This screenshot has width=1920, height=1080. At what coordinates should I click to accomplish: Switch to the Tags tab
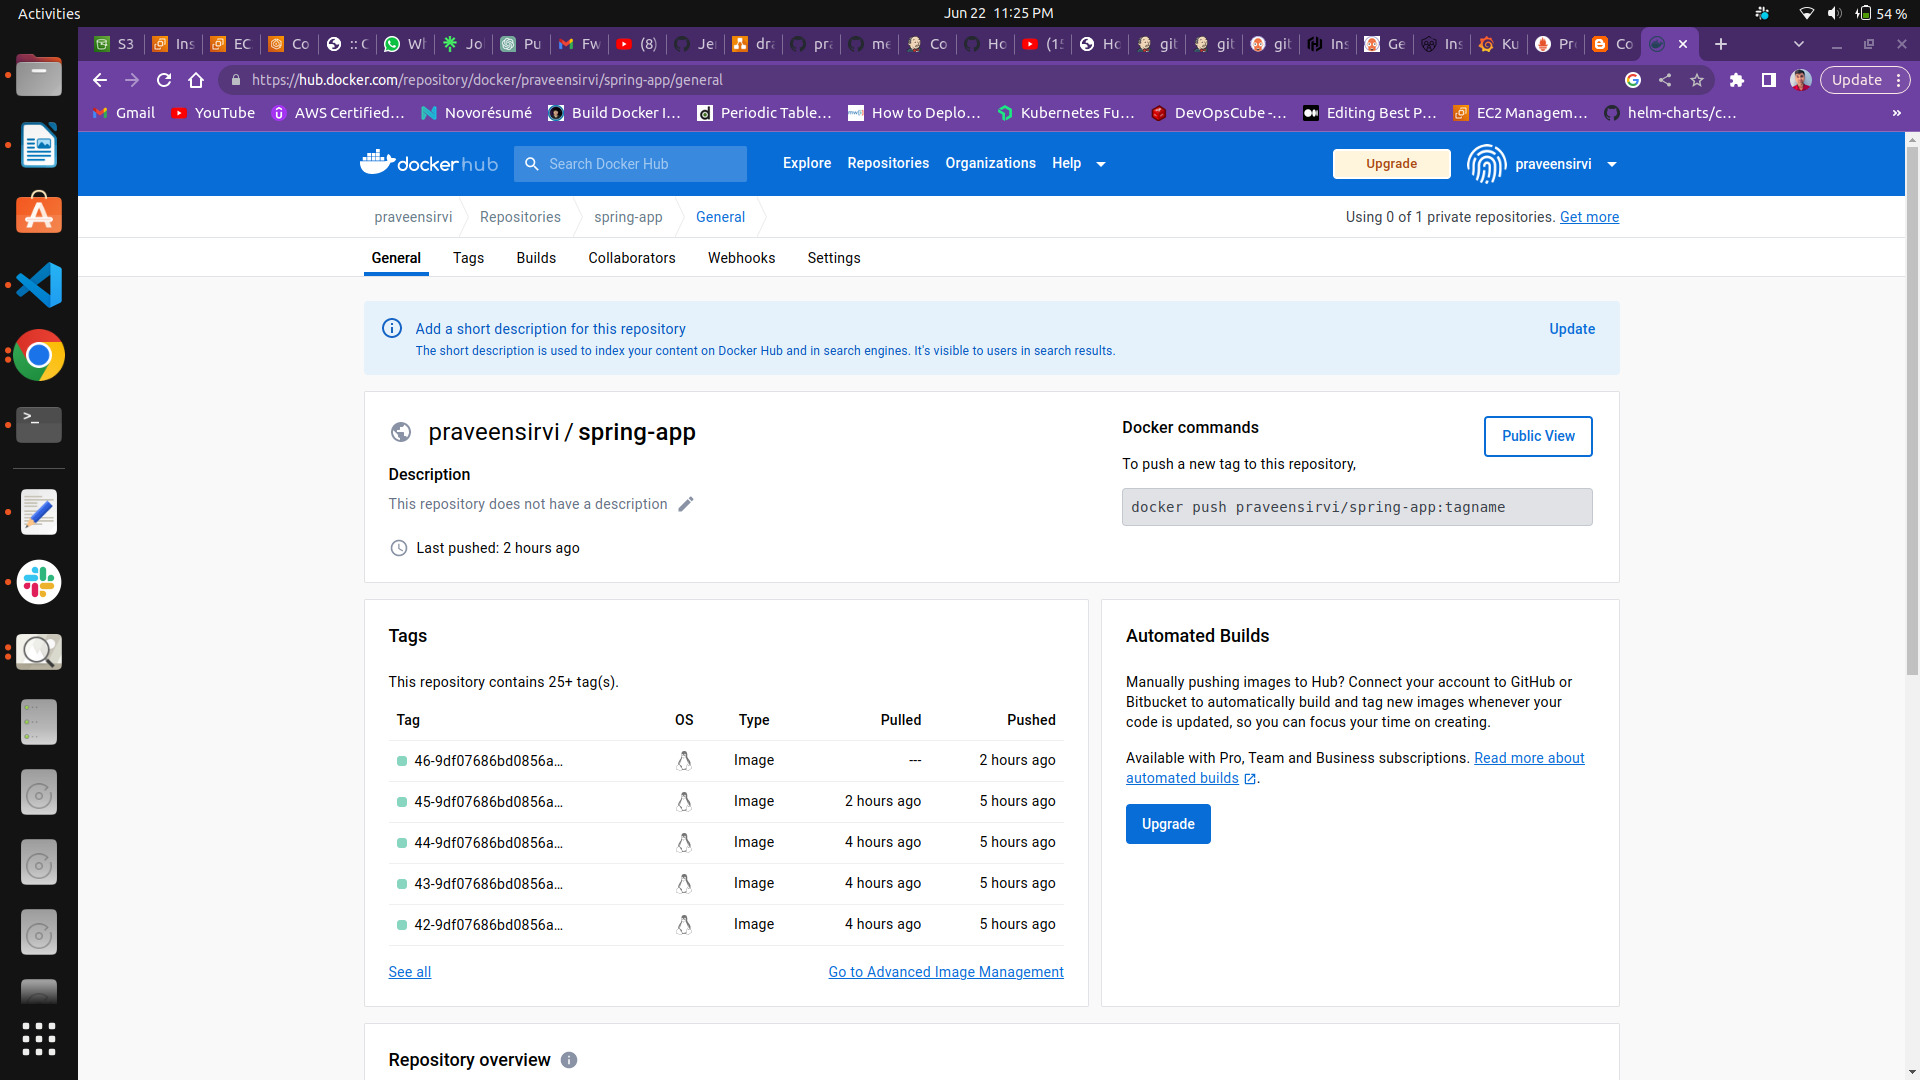[x=468, y=258]
